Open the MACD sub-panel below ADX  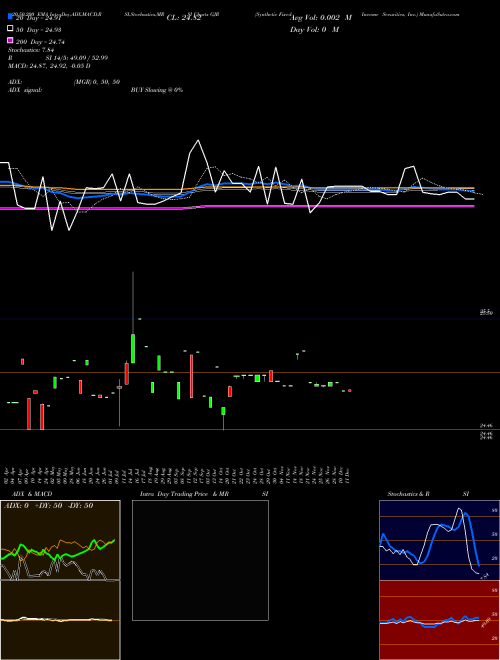tap(60, 620)
